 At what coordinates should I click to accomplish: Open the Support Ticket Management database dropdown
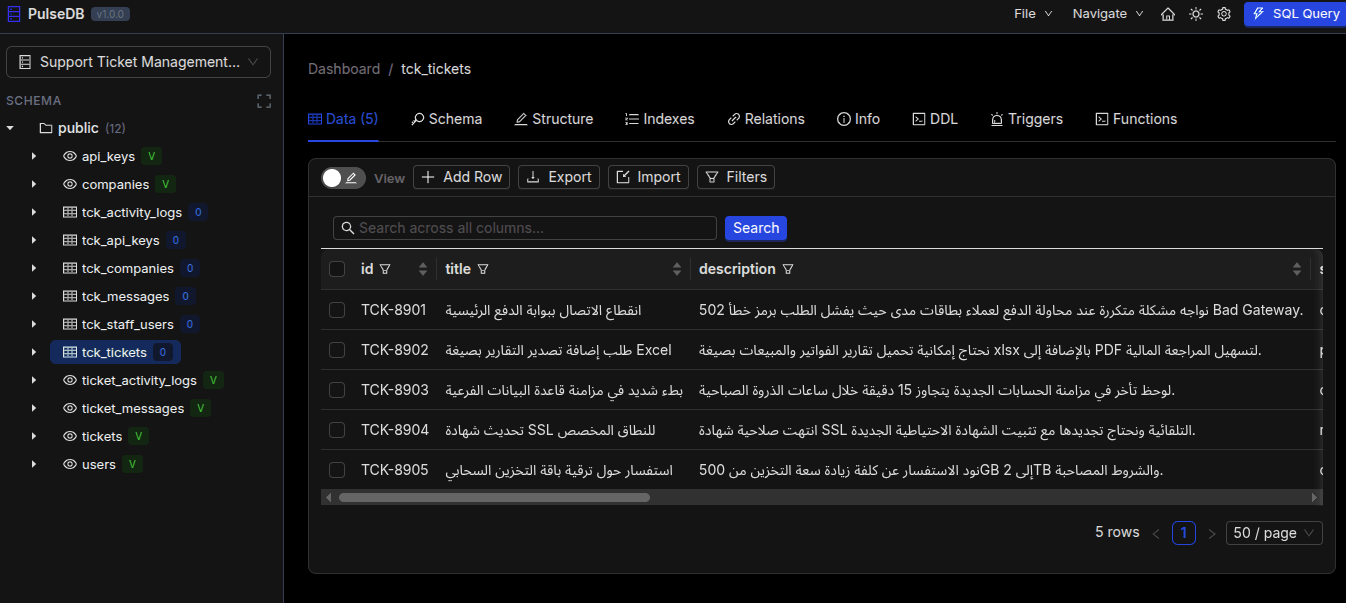[138, 62]
